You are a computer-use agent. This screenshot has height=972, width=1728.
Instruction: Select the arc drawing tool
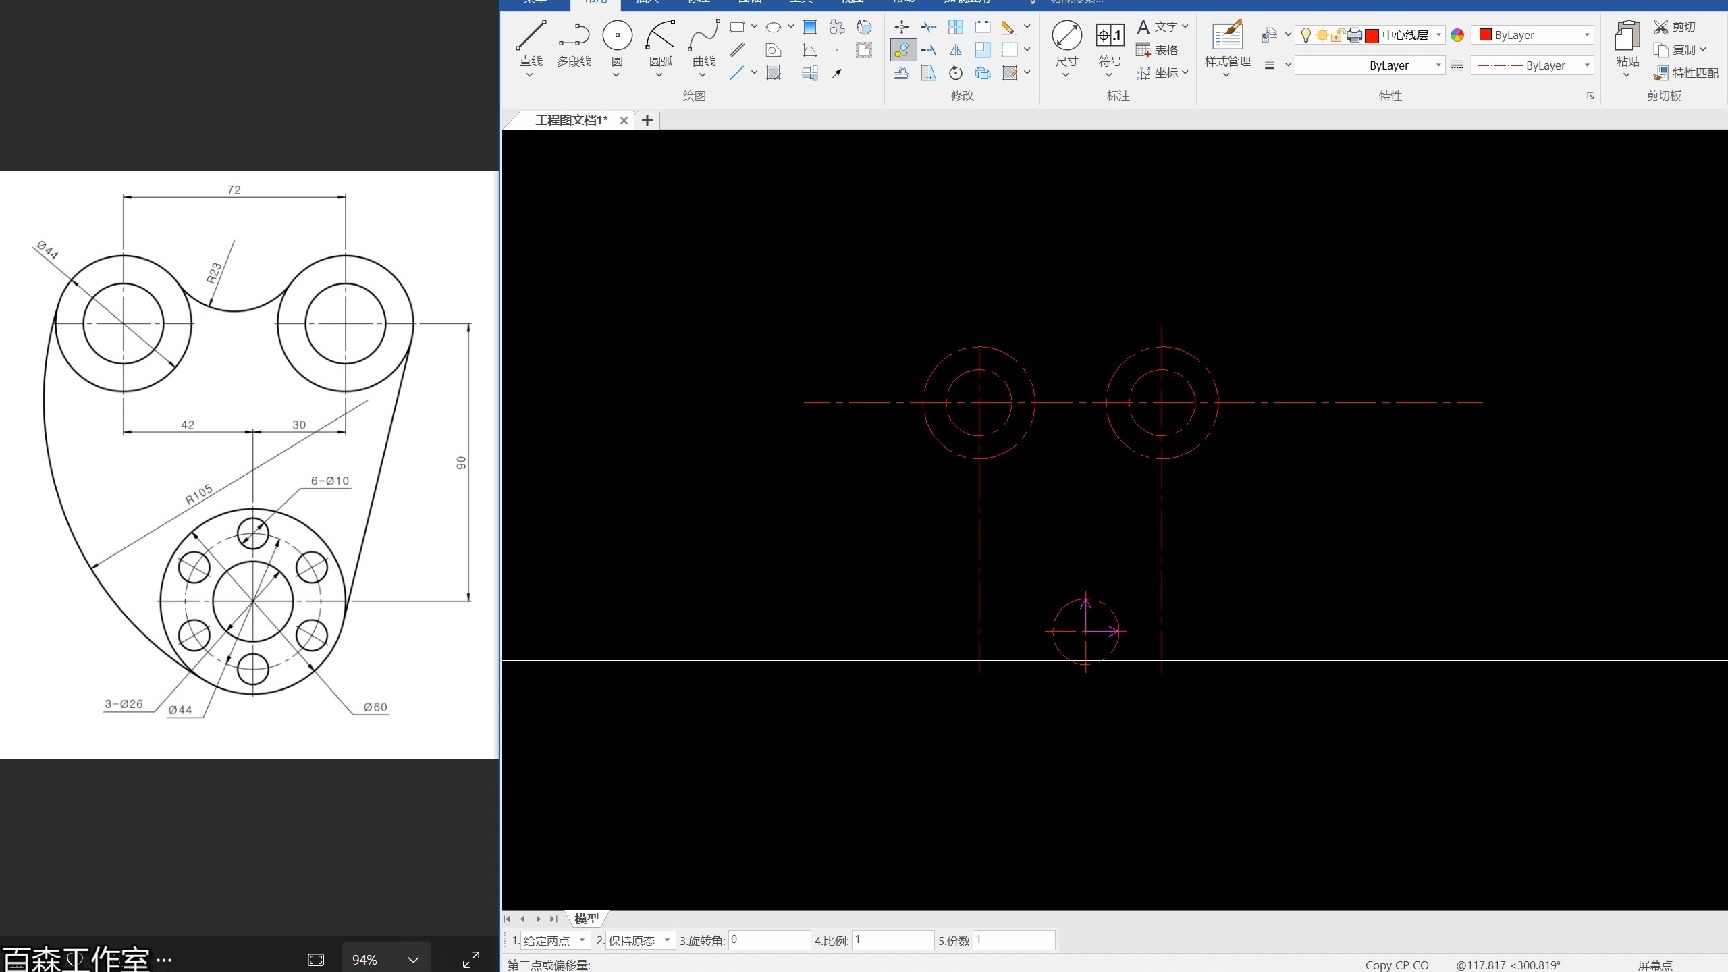(660, 44)
